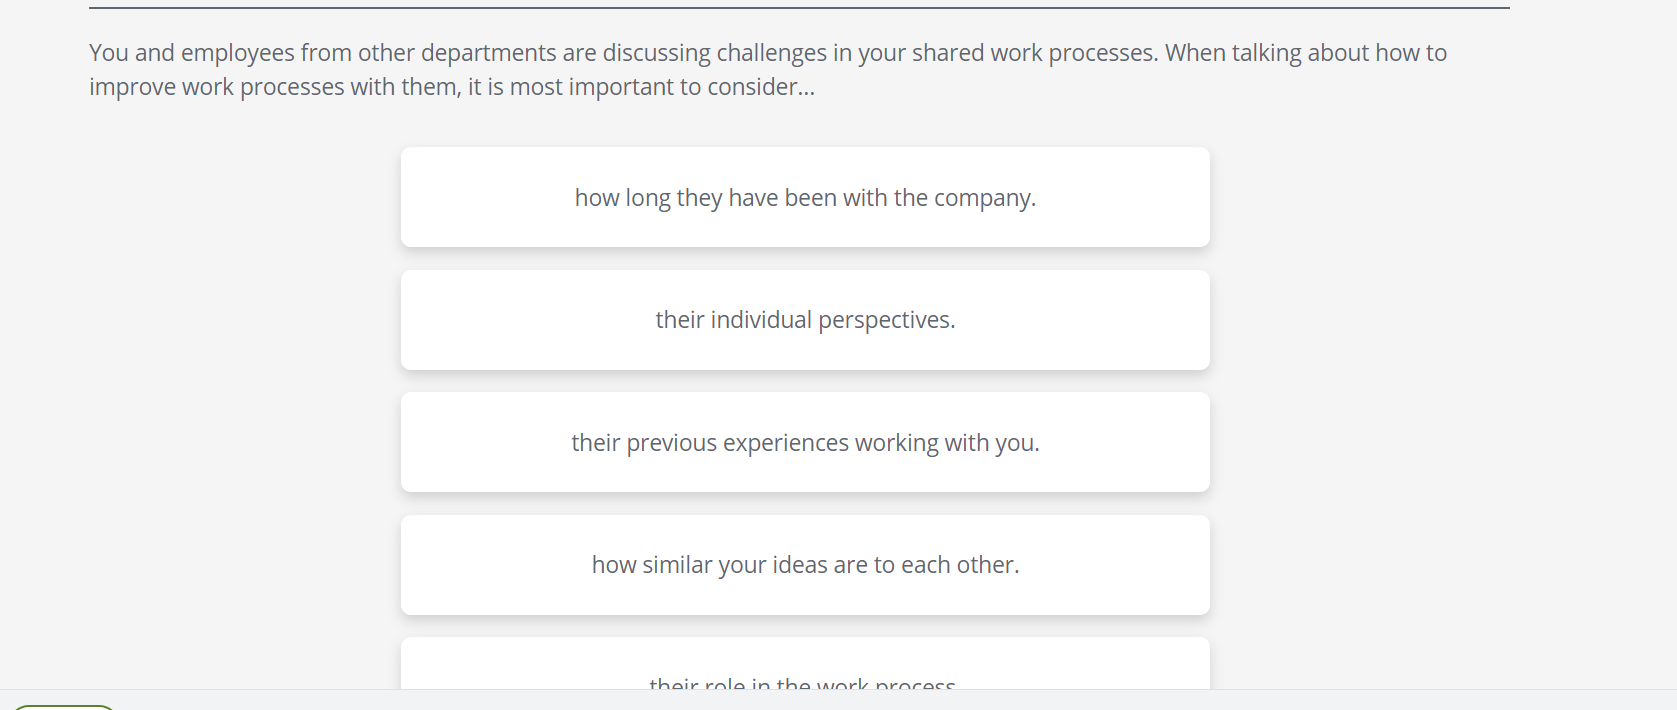Tap the card about previous experiences with you
This screenshot has width=1677, height=710.
[x=805, y=443]
